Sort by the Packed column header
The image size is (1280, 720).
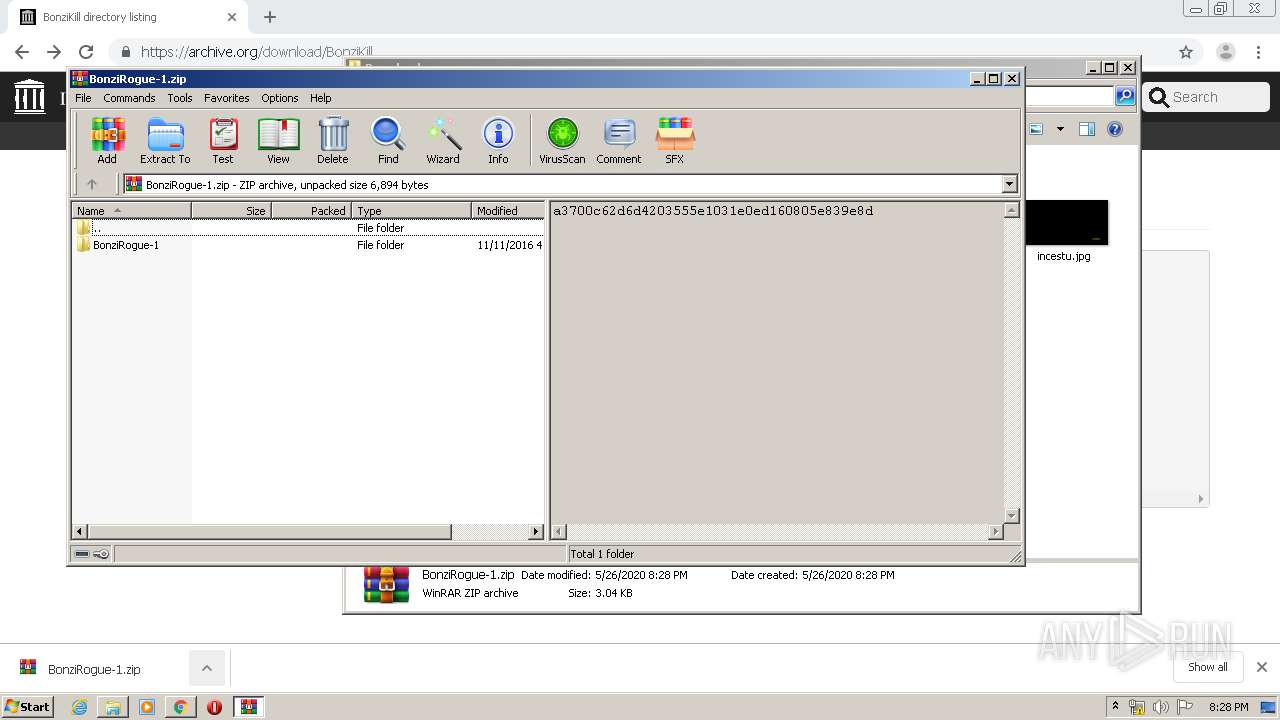[311, 210]
